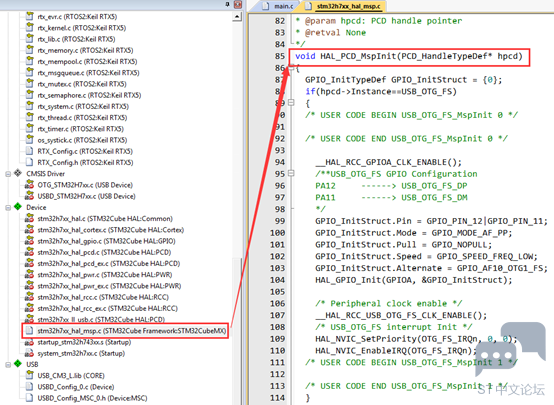Select stm32h7xx_hal_pcd_ex.c in the tree

(x=108, y=263)
